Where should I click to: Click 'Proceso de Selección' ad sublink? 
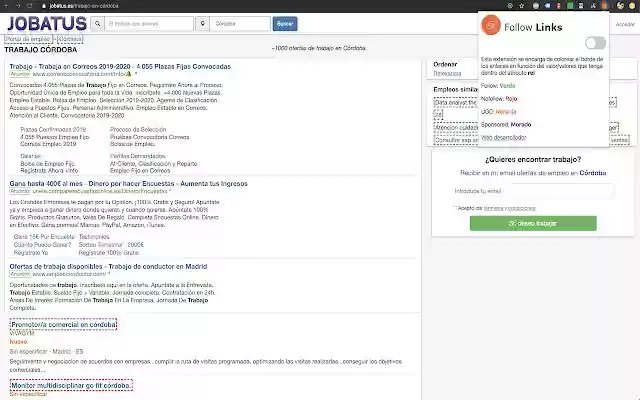pyautogui.click(x=138, y=129)
